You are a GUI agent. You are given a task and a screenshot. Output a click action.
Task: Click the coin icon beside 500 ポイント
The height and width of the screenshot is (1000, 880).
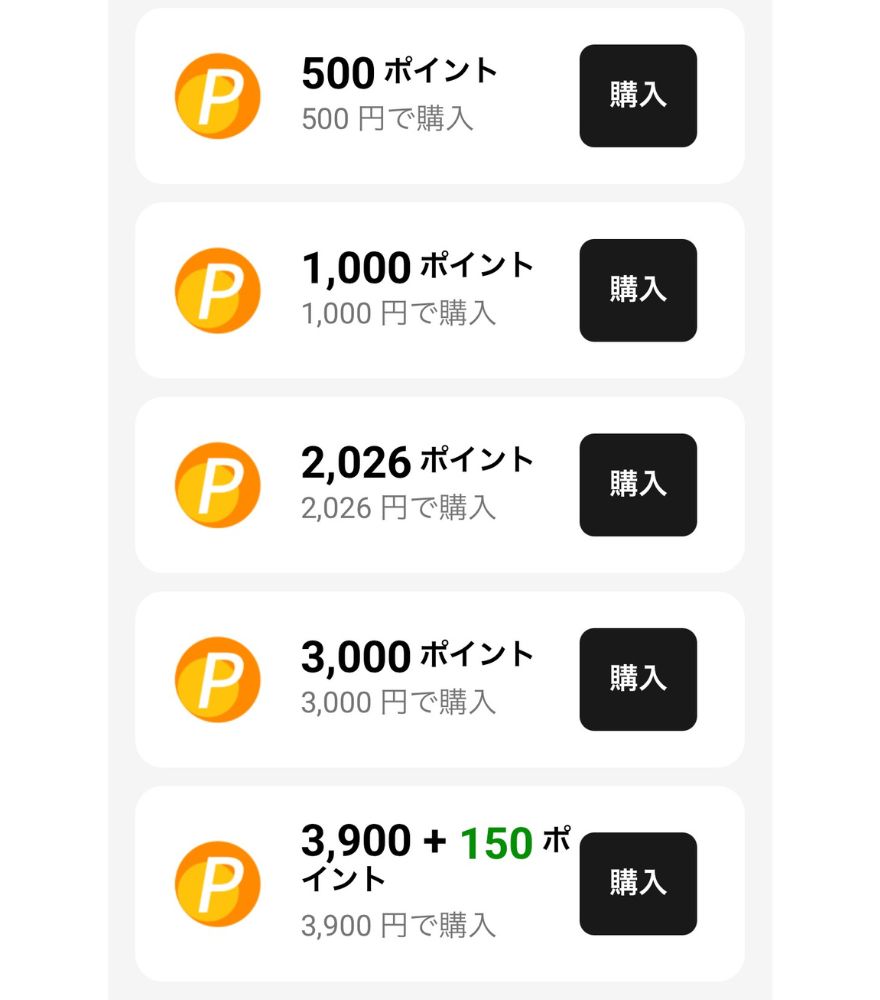tap(217, 96)
